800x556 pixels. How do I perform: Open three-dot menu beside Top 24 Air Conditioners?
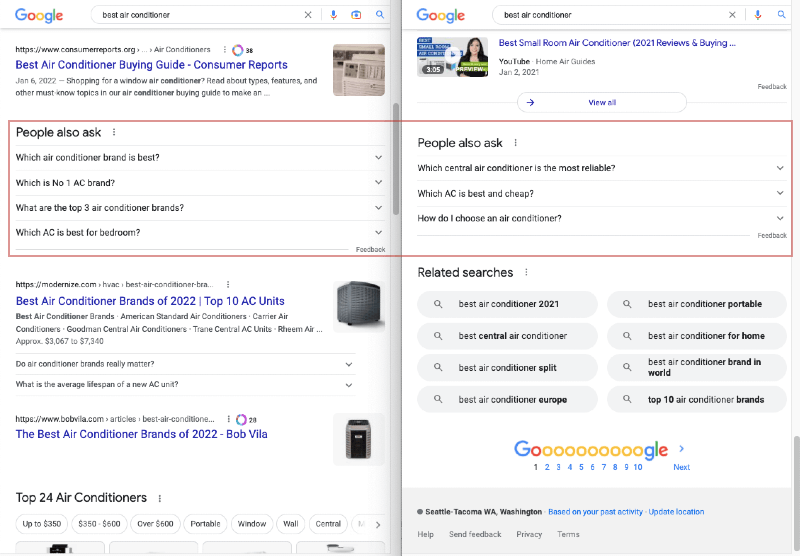[160, 498]
